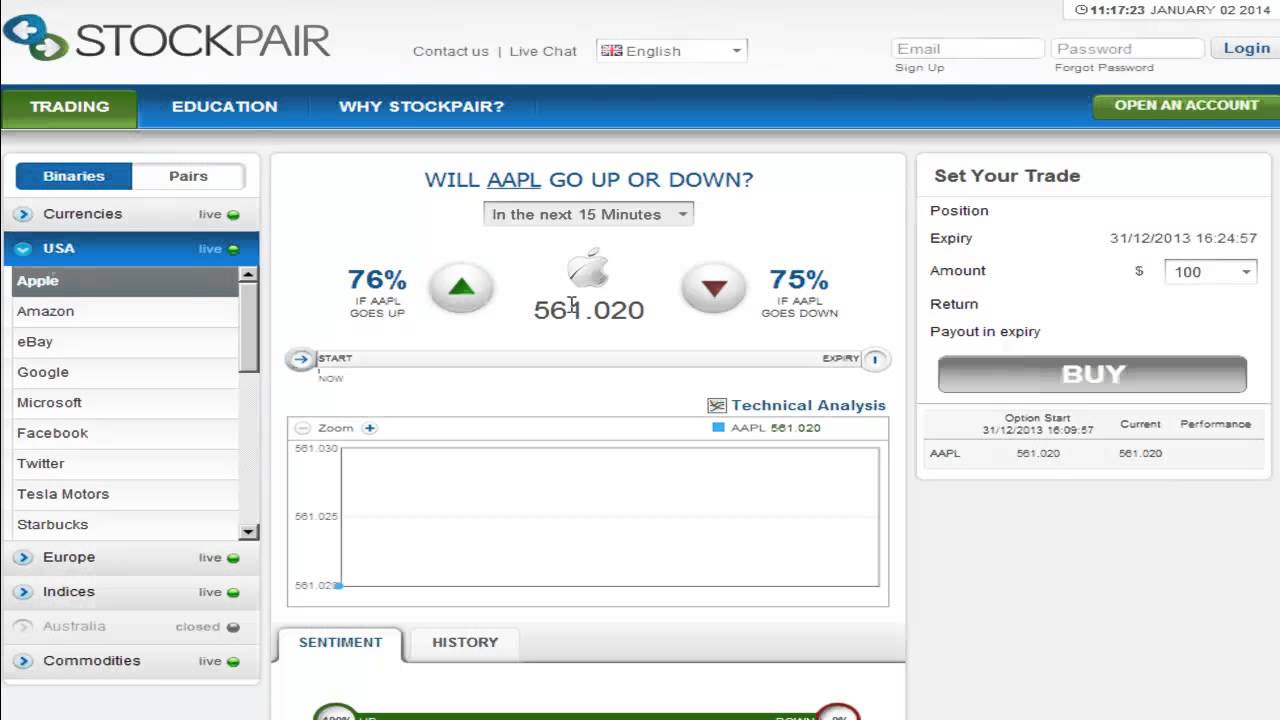This screenshot has height=720, width=1280.
Task: Click the 76% IF AAPL GOES UP text
Action: 377,292
